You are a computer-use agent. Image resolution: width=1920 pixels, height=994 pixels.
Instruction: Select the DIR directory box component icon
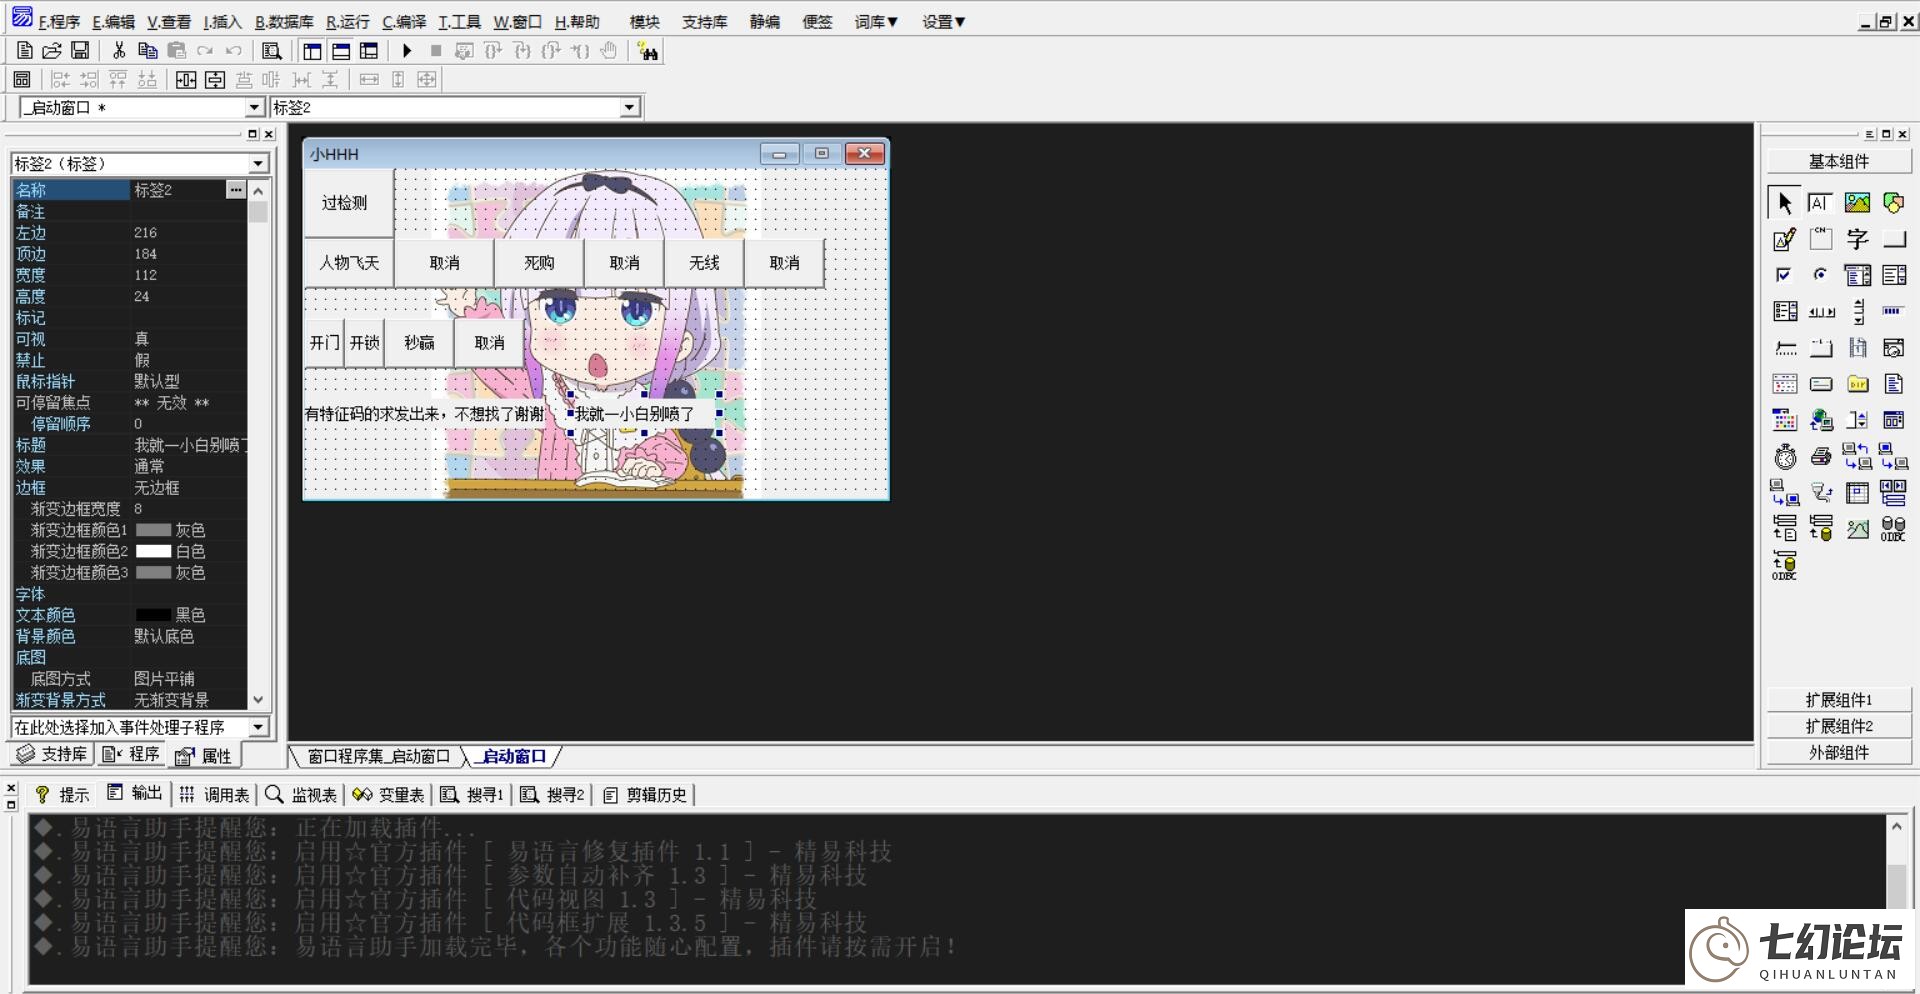click(x=1857, y=384)
